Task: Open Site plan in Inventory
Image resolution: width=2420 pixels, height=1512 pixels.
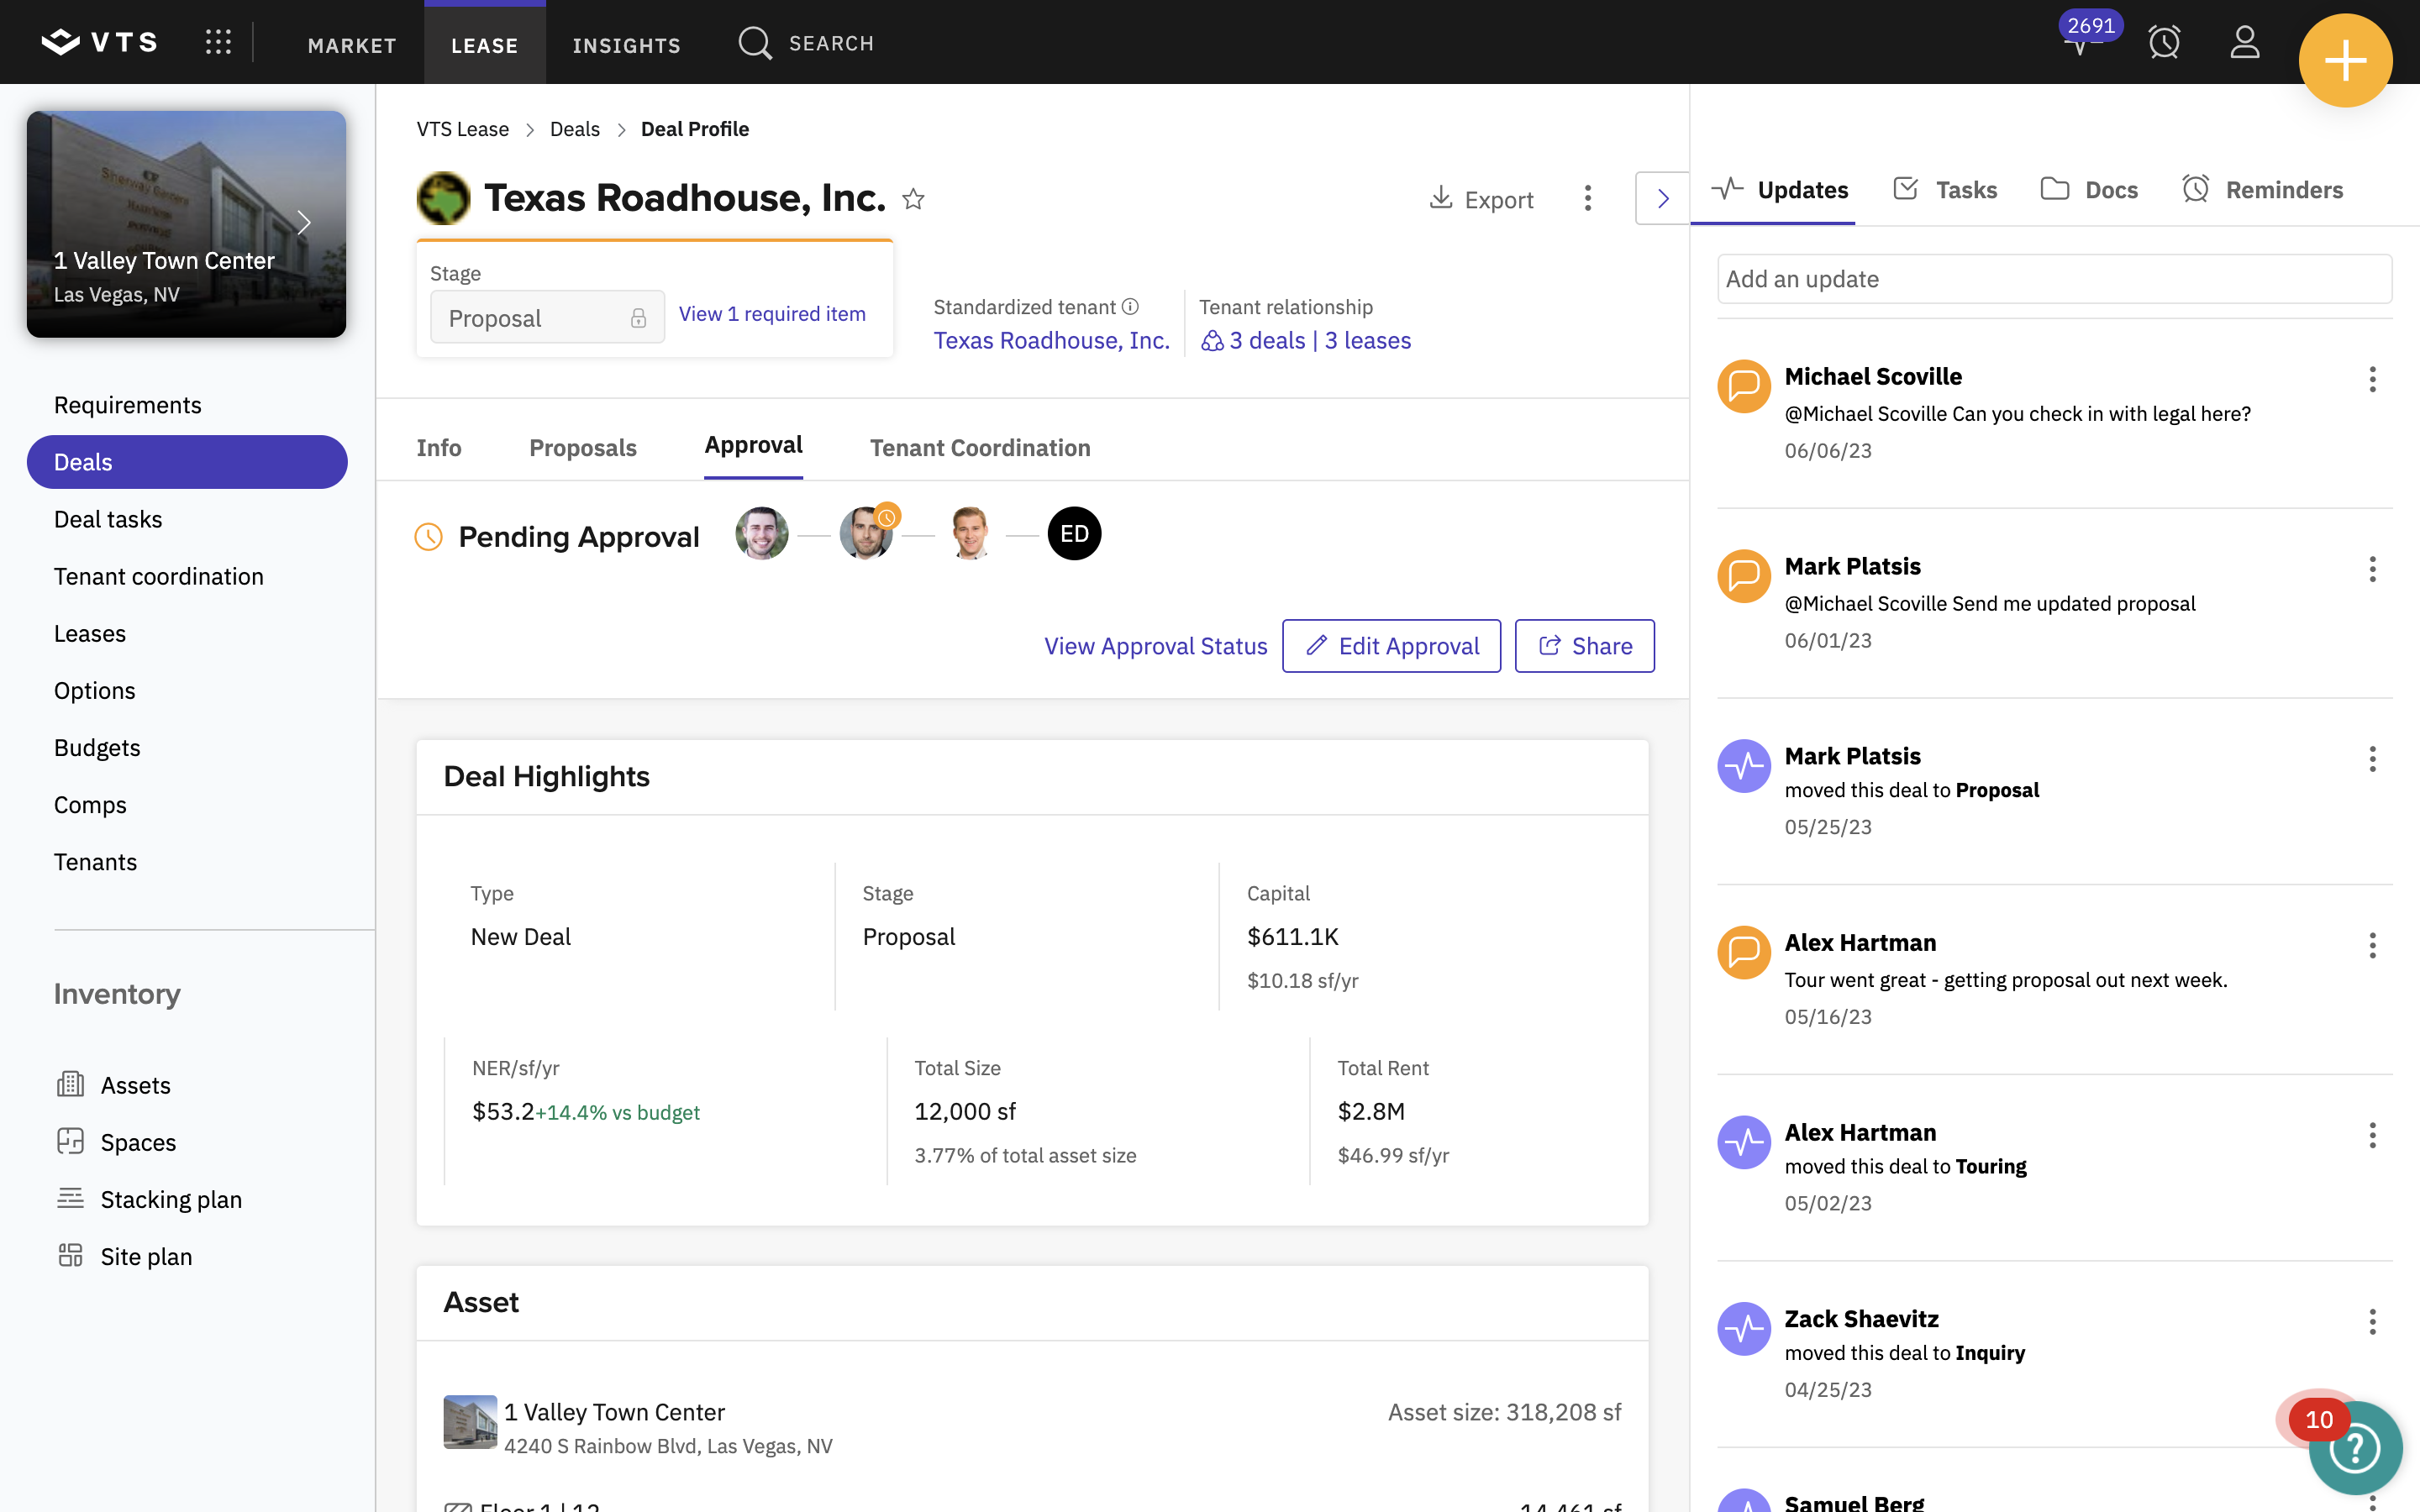Action: [124, 1256]
